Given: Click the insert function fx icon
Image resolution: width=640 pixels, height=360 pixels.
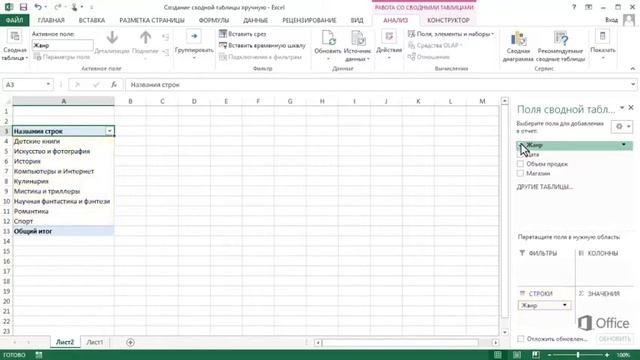Looking at the screenshot, I should click(114, 84).
